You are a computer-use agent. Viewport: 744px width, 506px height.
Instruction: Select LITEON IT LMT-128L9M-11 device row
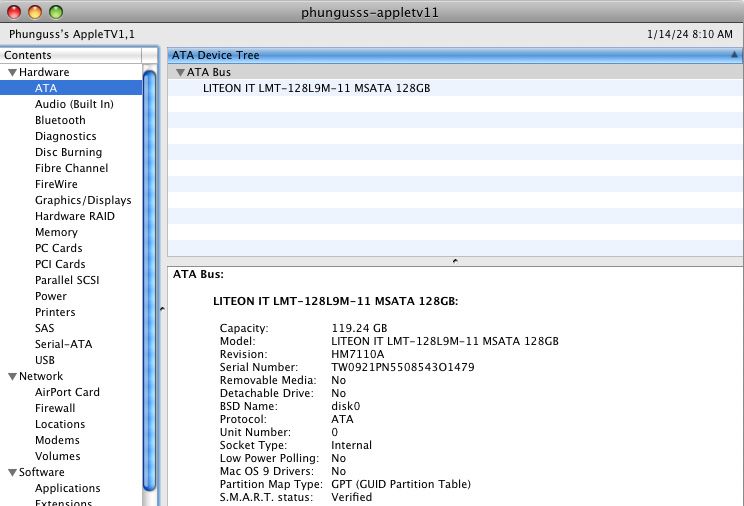(x=455, y=88)
